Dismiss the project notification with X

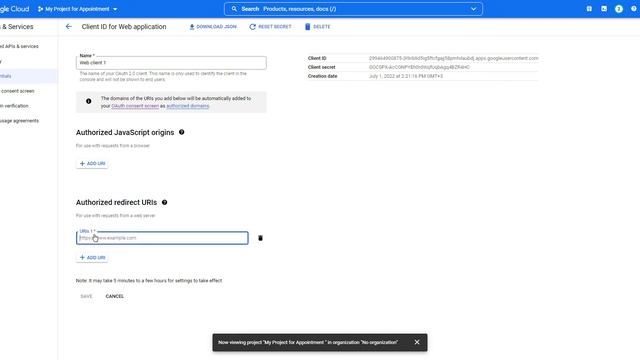point(417,342)
